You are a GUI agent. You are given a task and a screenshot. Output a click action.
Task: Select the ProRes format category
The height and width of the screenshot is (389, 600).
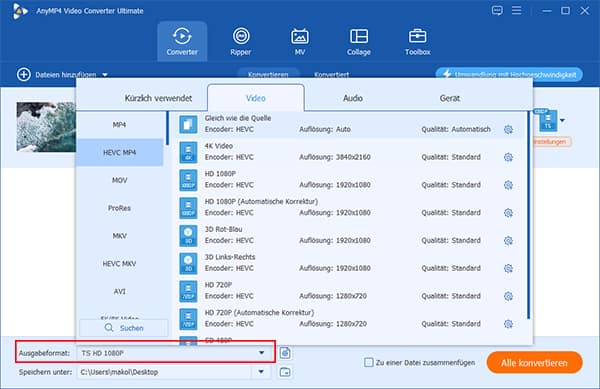[x=119, y=208]
